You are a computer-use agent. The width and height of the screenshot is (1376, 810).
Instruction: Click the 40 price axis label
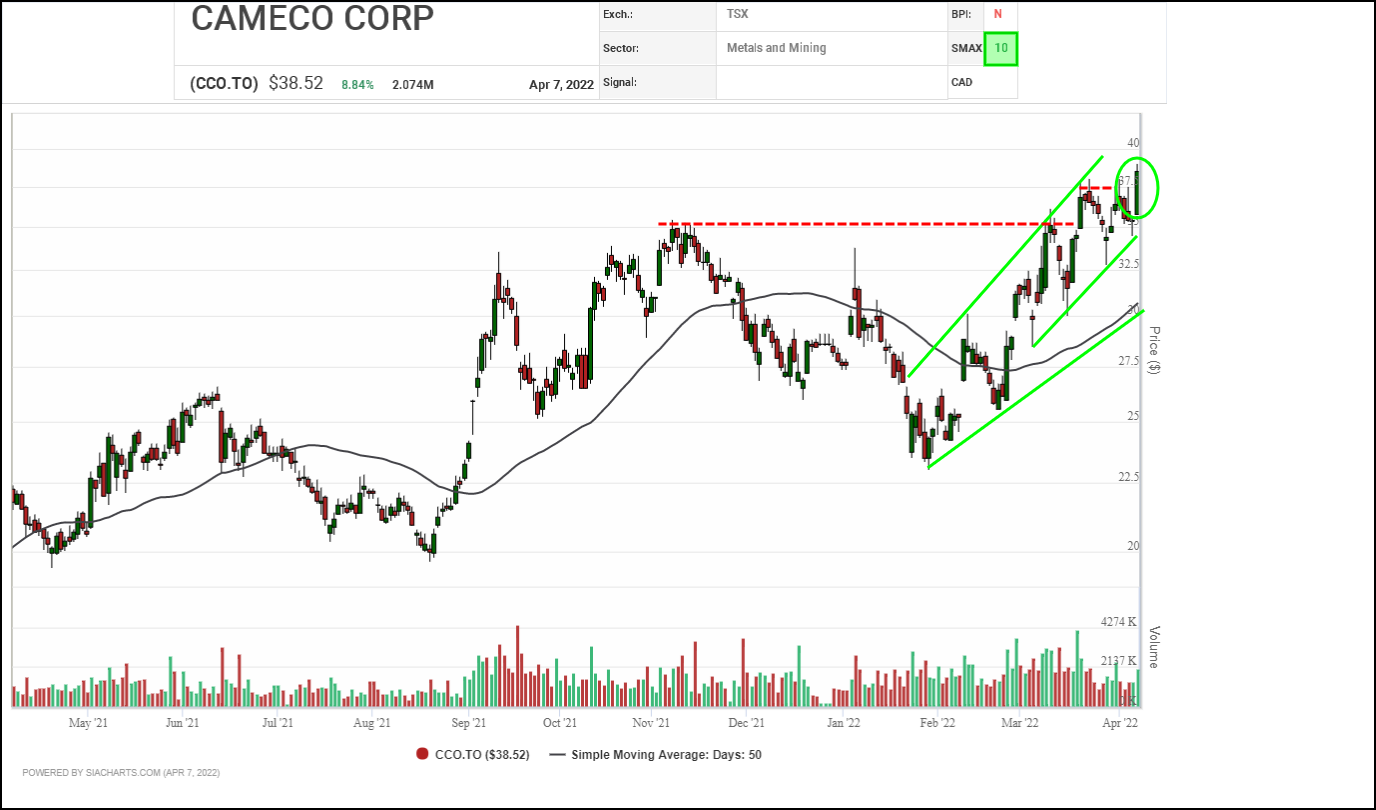(x=1133, y=143)
